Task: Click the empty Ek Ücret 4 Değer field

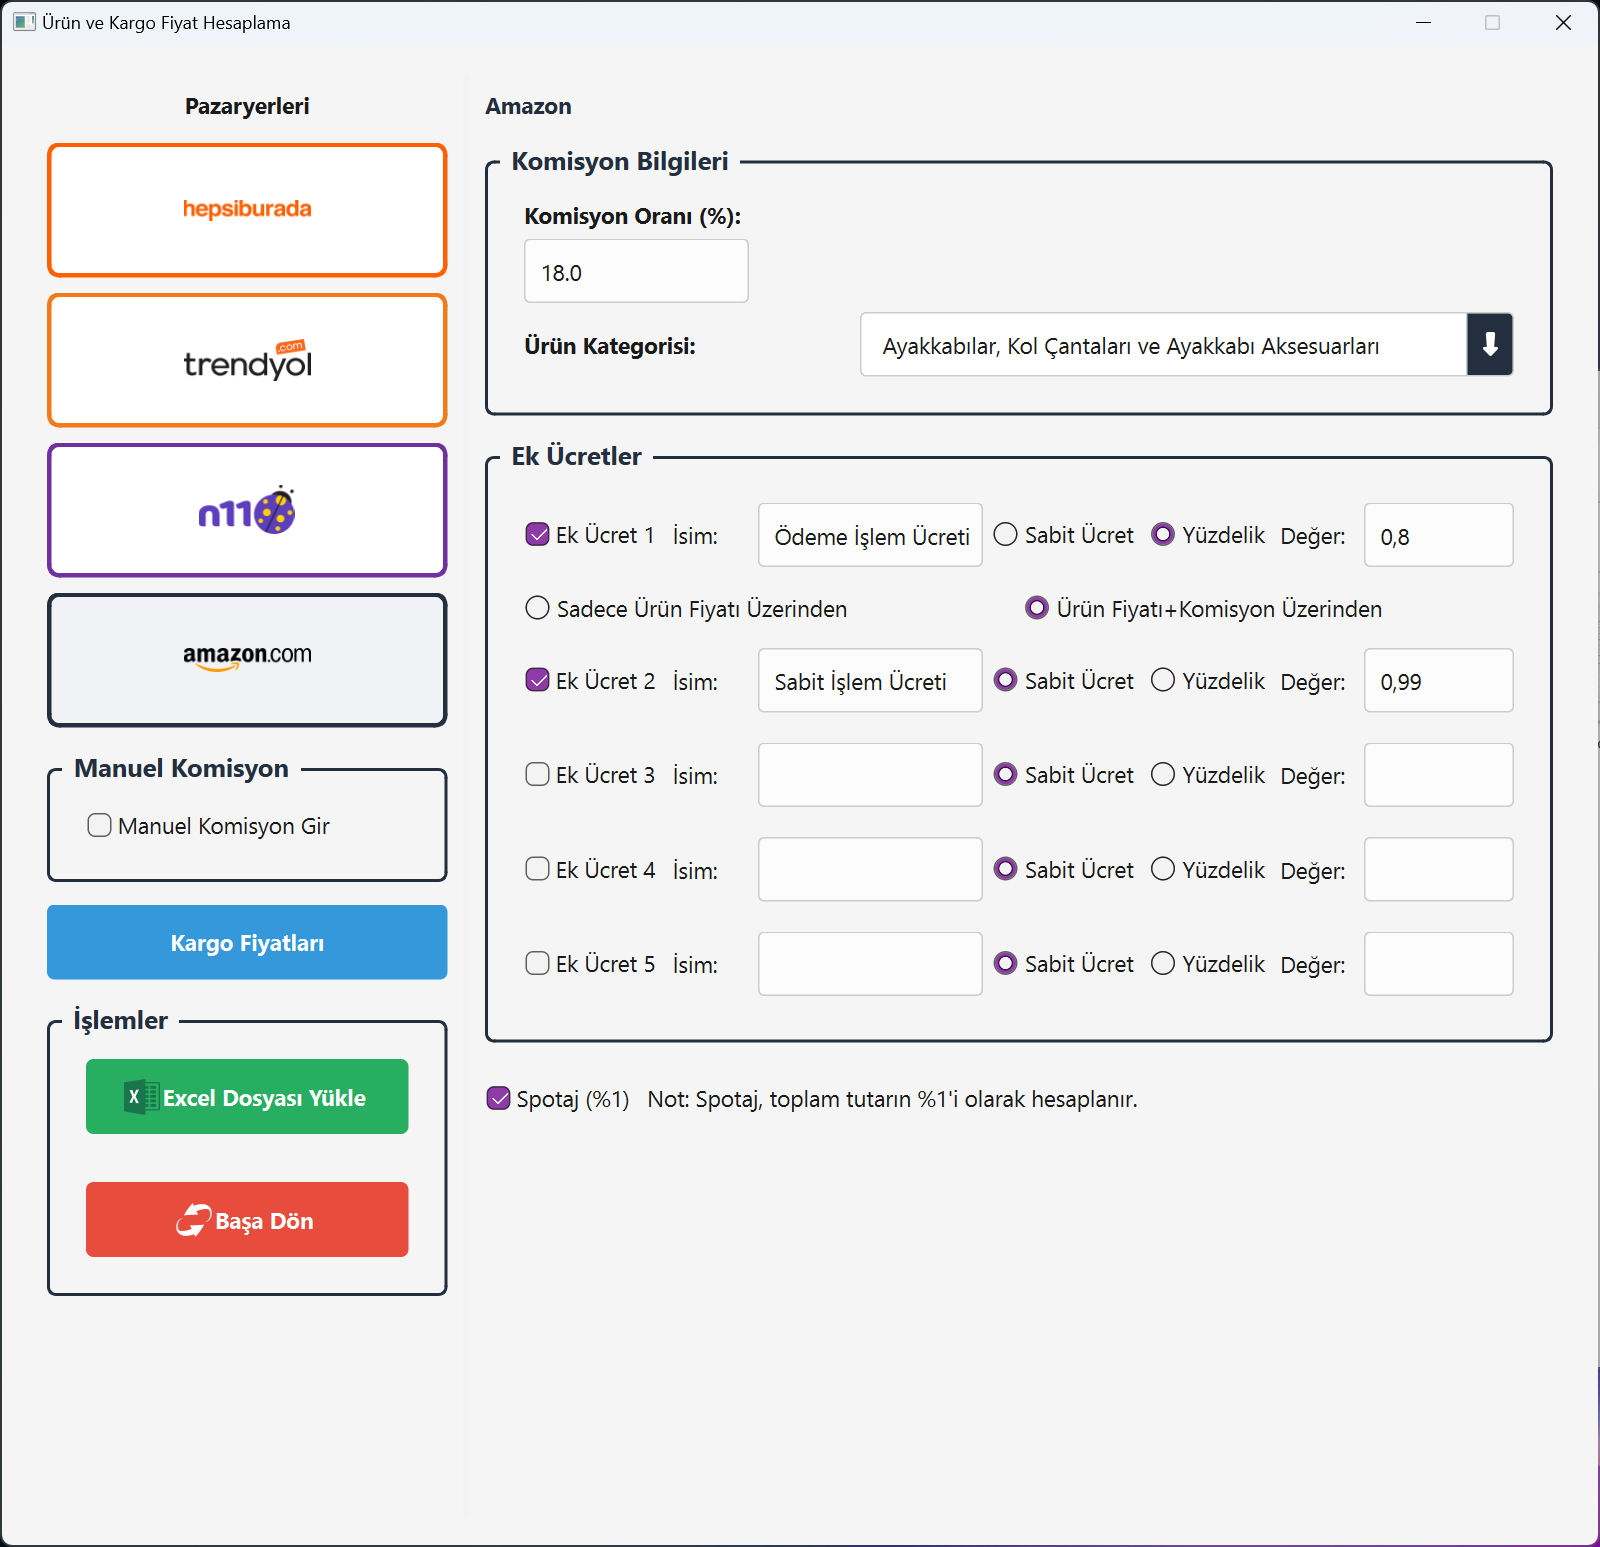Action: 1438,869
